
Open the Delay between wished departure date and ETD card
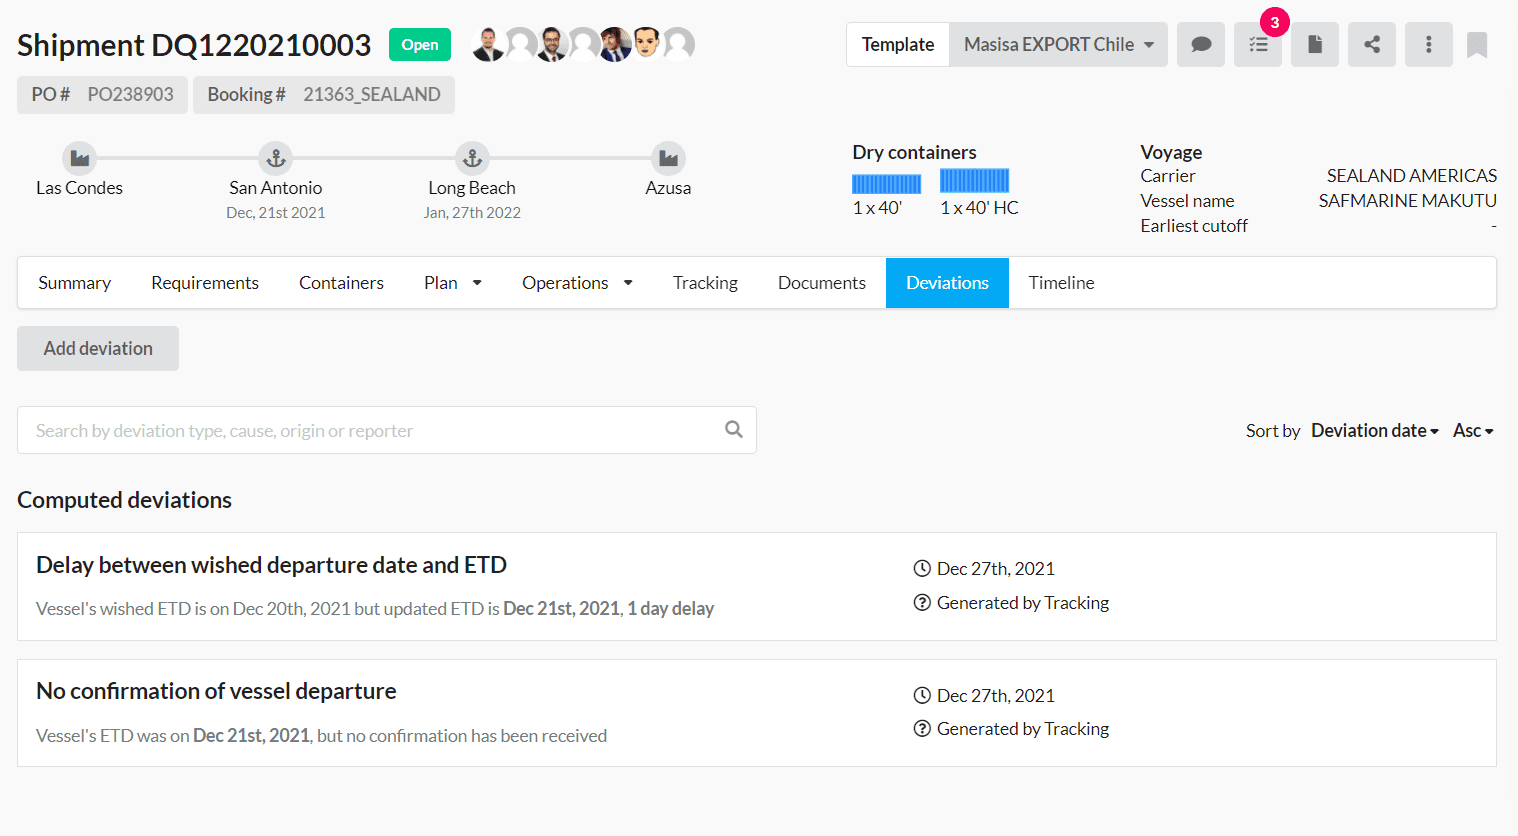coord(757,586)
